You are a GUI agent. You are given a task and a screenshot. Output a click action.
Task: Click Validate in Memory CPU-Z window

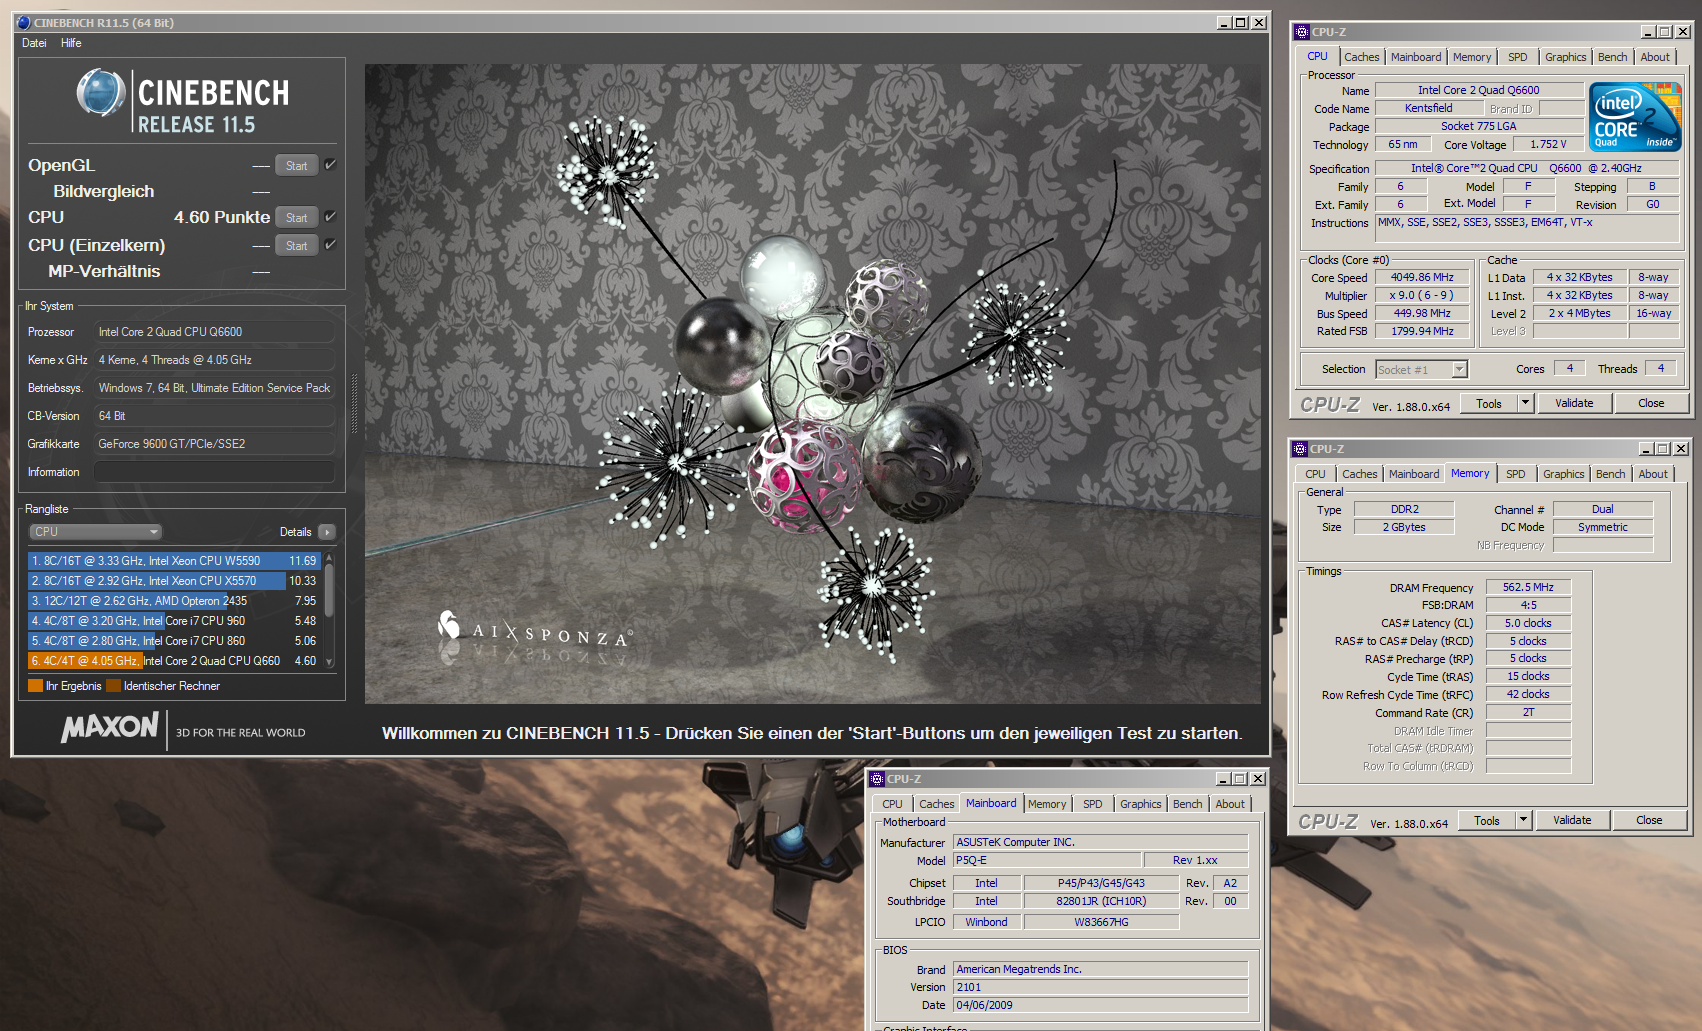click(x=1572, y=820)
